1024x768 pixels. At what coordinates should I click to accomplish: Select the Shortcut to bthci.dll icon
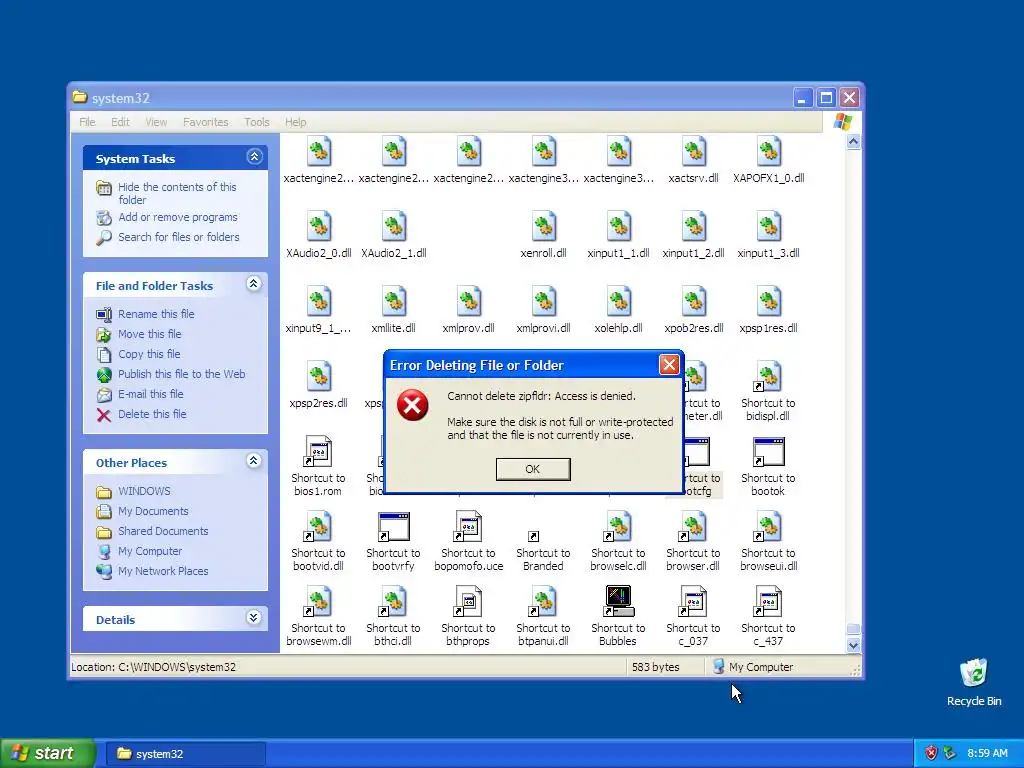(x=394, y=601)
